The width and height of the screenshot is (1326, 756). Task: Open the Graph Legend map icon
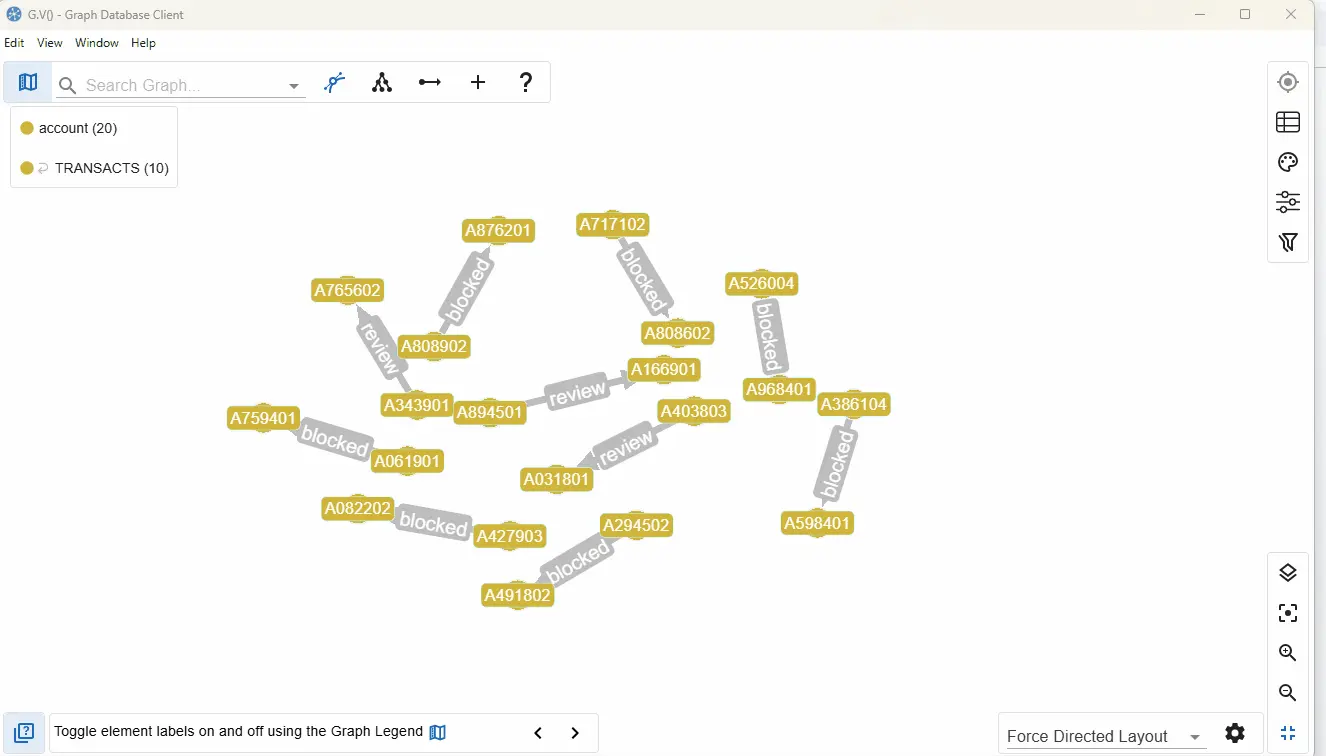point(27,81)
